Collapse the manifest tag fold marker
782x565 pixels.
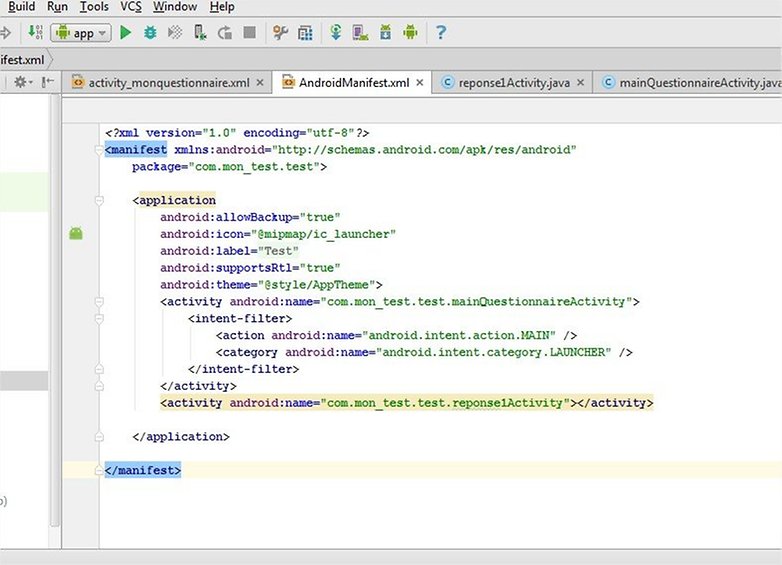99,149
